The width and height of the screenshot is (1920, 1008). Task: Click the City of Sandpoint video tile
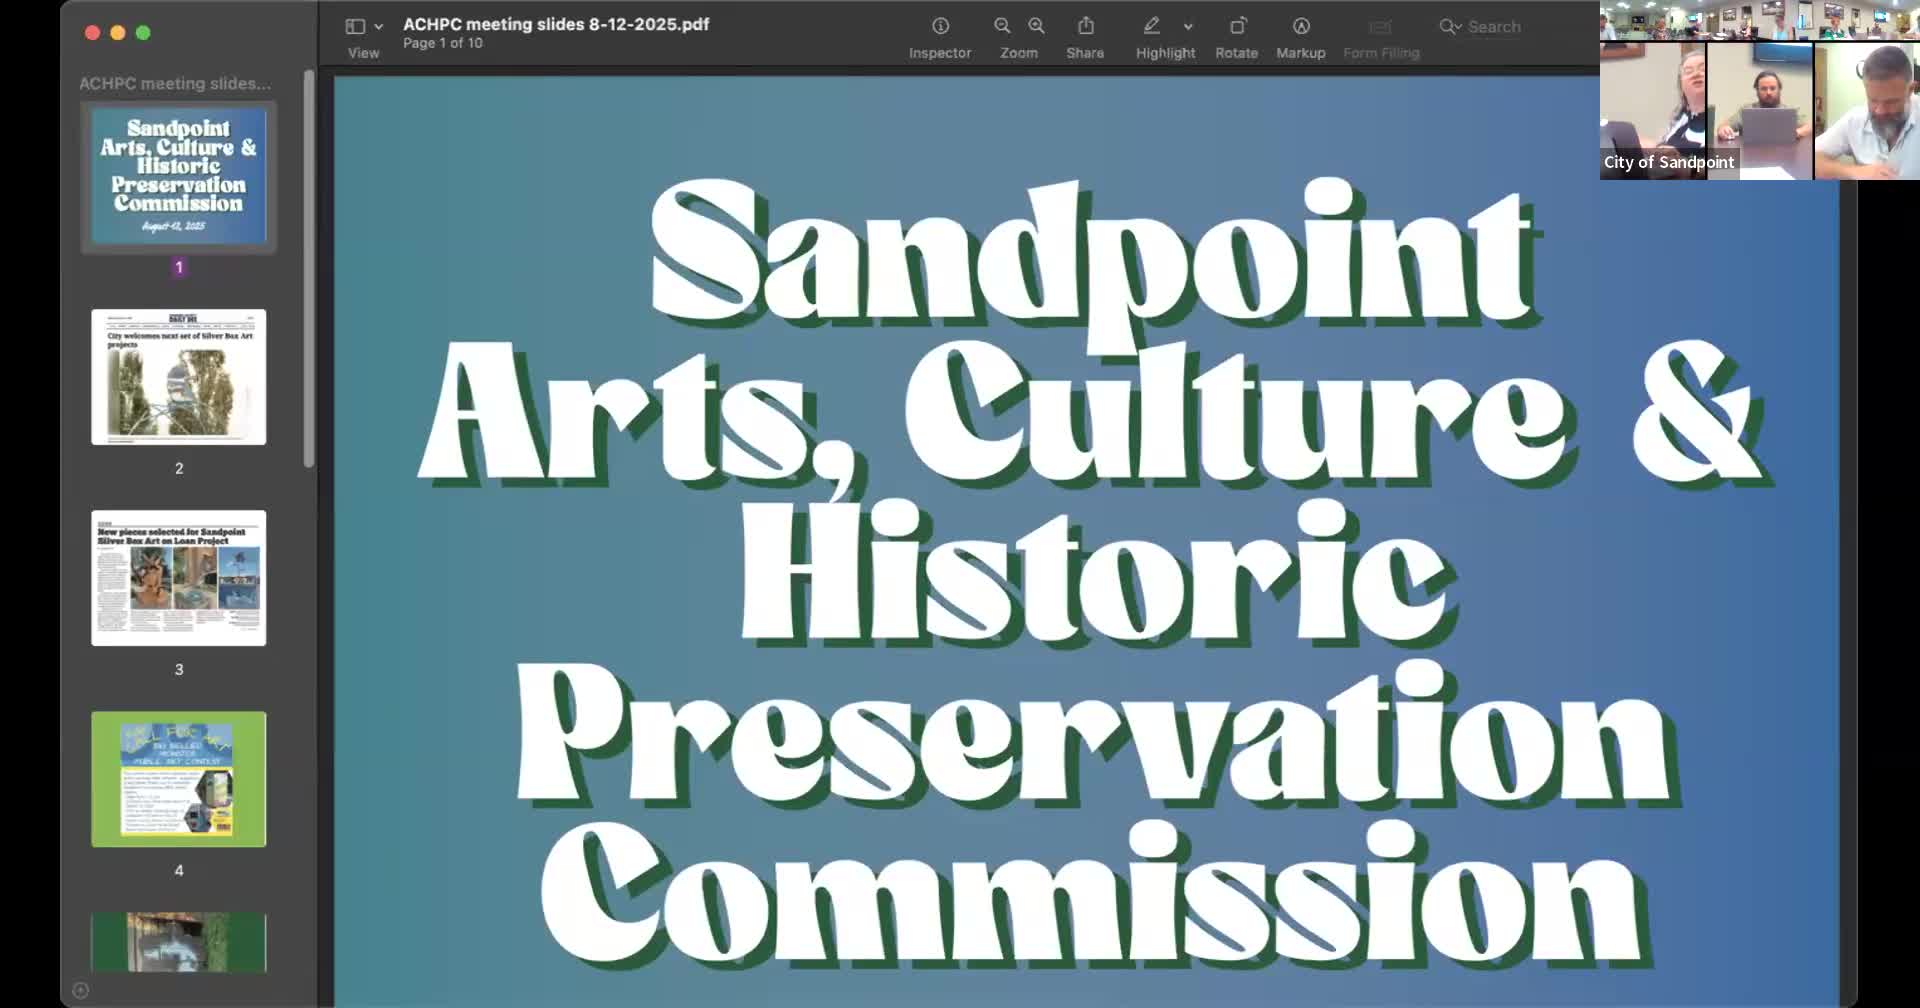[1653, 110]
